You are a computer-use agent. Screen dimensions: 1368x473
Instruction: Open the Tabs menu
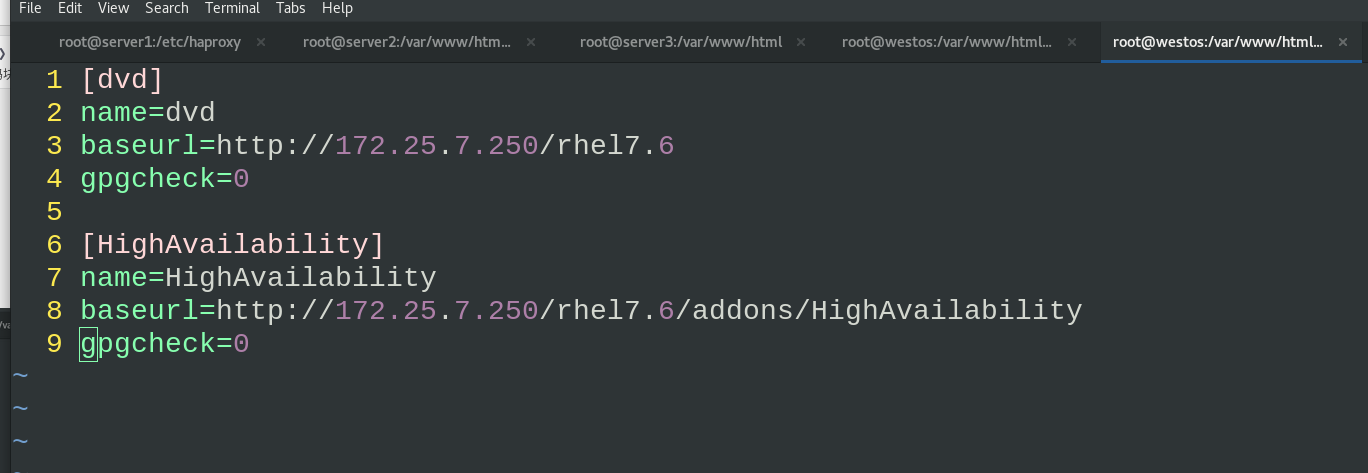[291, 8]
